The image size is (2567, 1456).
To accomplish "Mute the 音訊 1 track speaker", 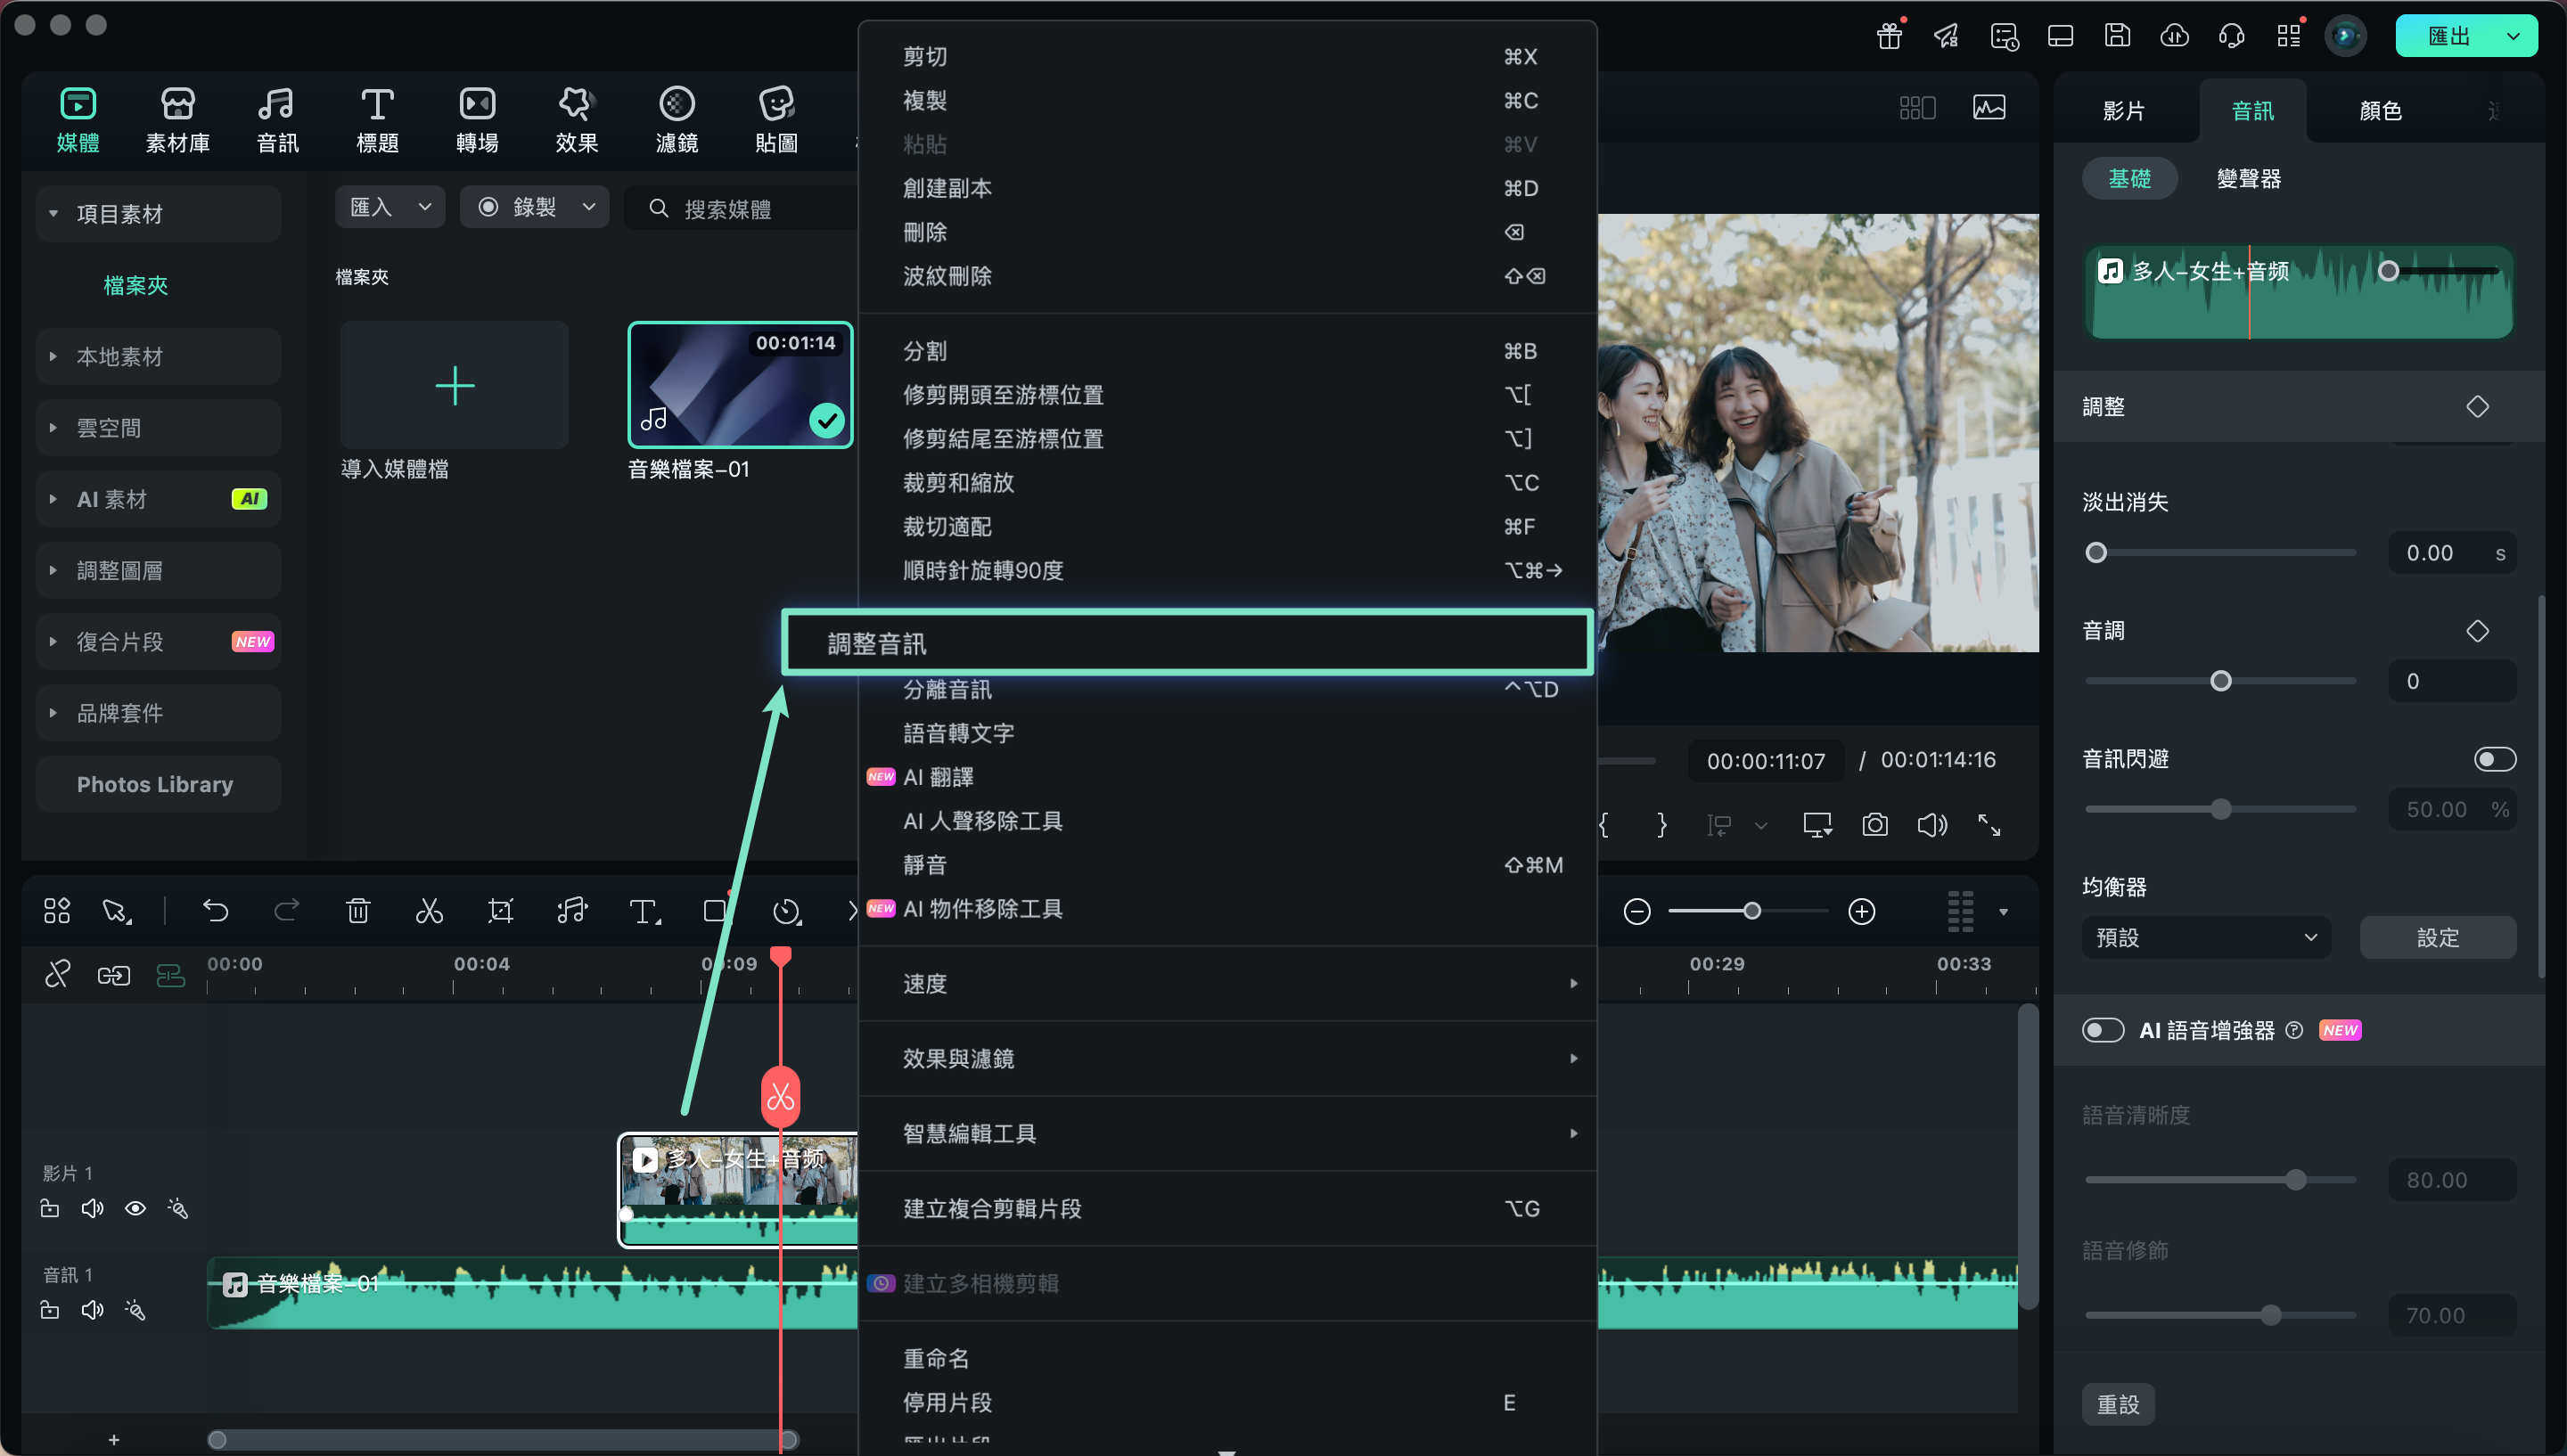I will [x=92, y=1309].
